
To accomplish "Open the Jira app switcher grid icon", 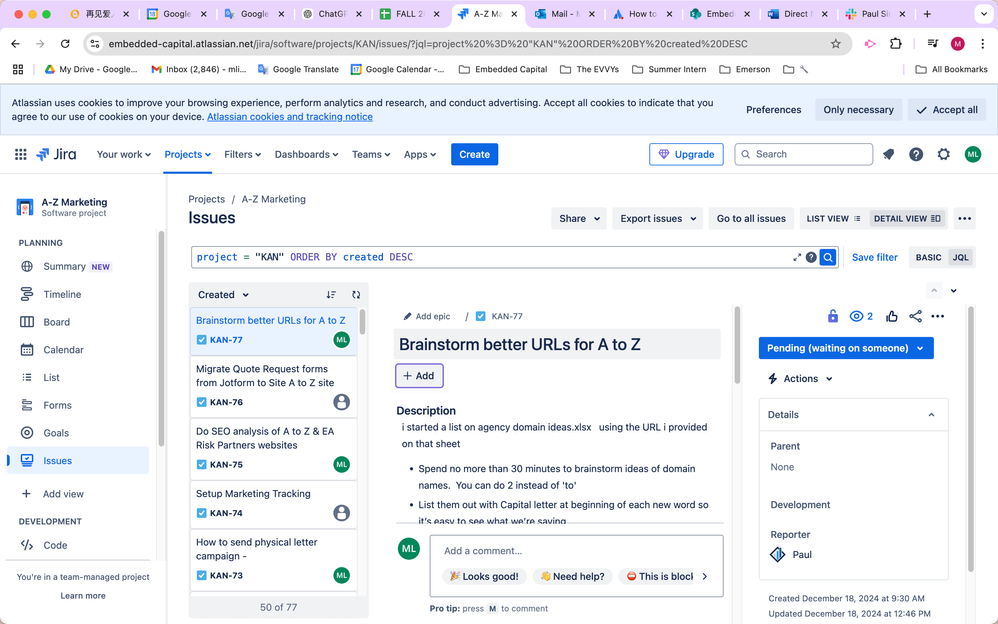I will (x=20, y=154).
